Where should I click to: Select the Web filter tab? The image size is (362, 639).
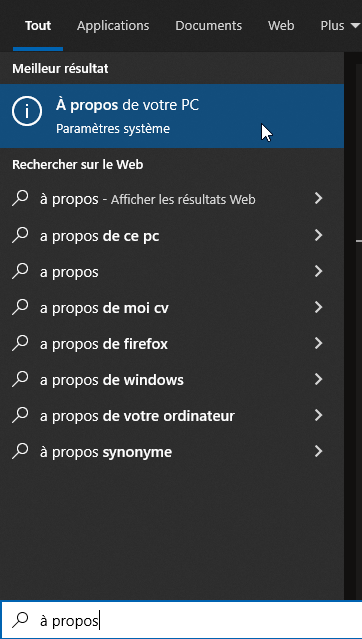[x=281, y=26]
